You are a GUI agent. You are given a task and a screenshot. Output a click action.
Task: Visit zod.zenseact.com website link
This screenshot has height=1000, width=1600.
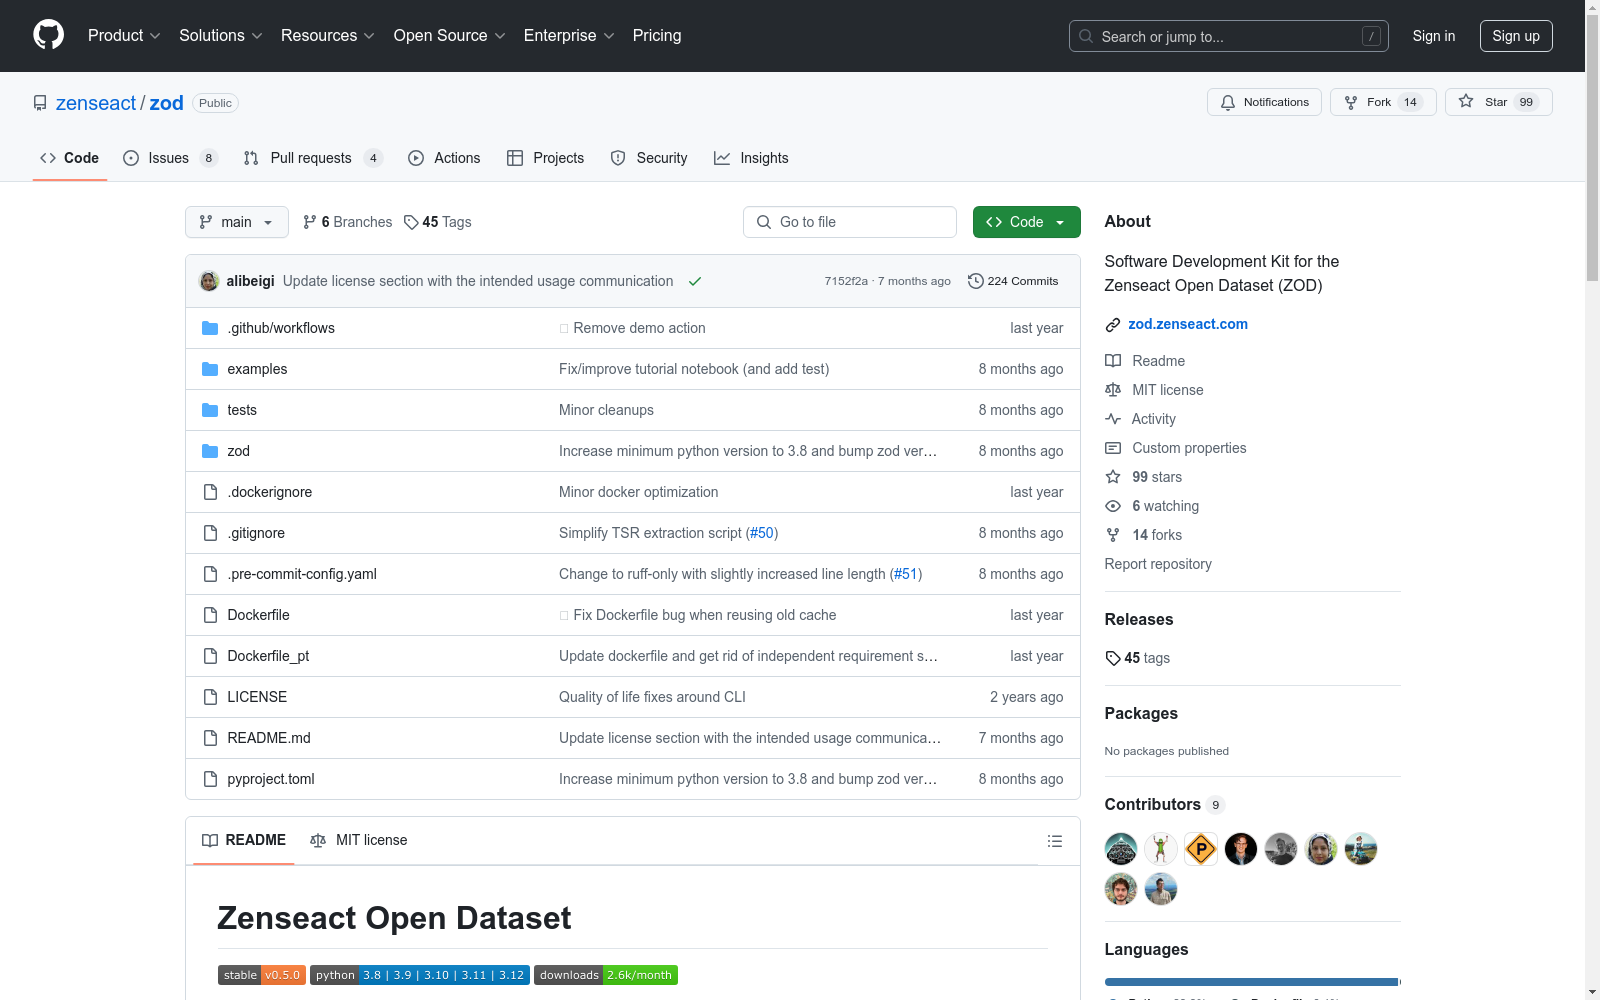pyautogui.click(x=1188, y=324)
